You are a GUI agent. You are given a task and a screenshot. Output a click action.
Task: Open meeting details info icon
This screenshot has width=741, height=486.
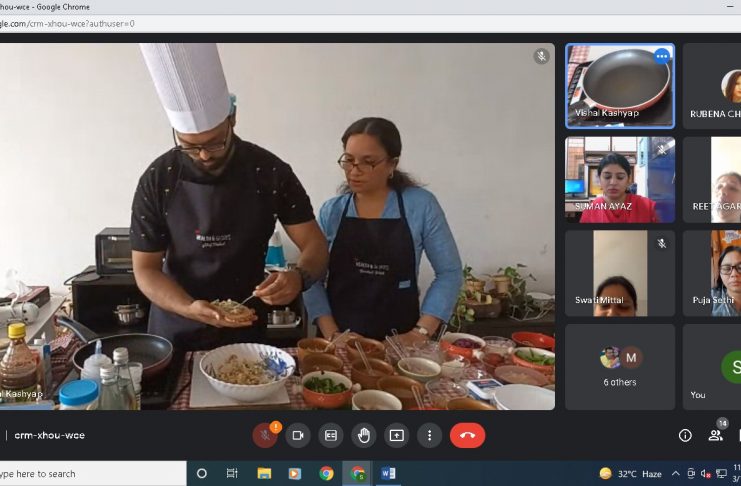685,436
